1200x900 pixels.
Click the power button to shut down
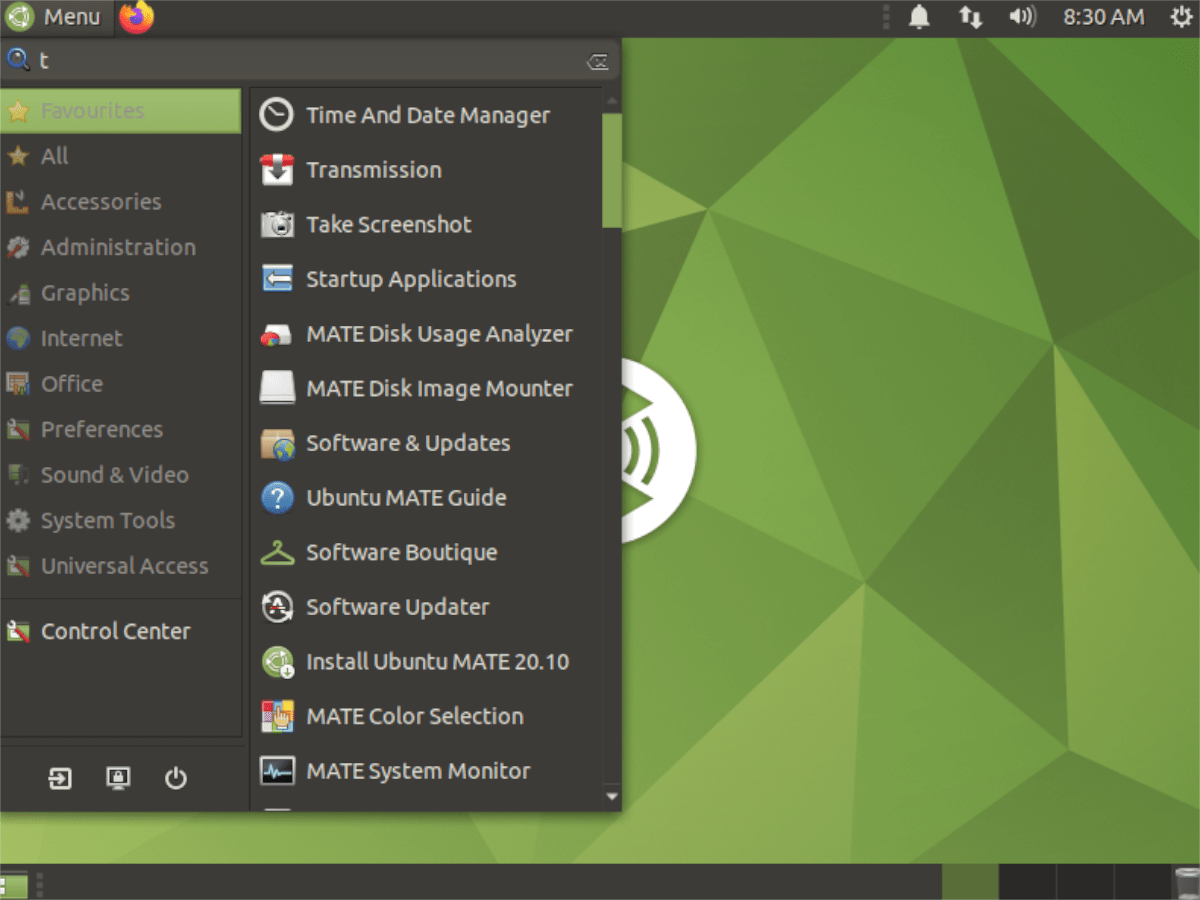[x=176, y=779]
